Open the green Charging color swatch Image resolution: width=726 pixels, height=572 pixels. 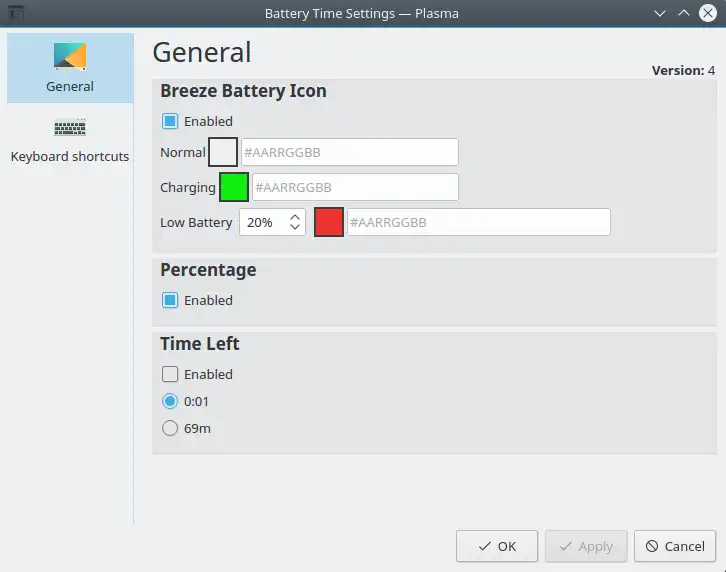point(234,187)
